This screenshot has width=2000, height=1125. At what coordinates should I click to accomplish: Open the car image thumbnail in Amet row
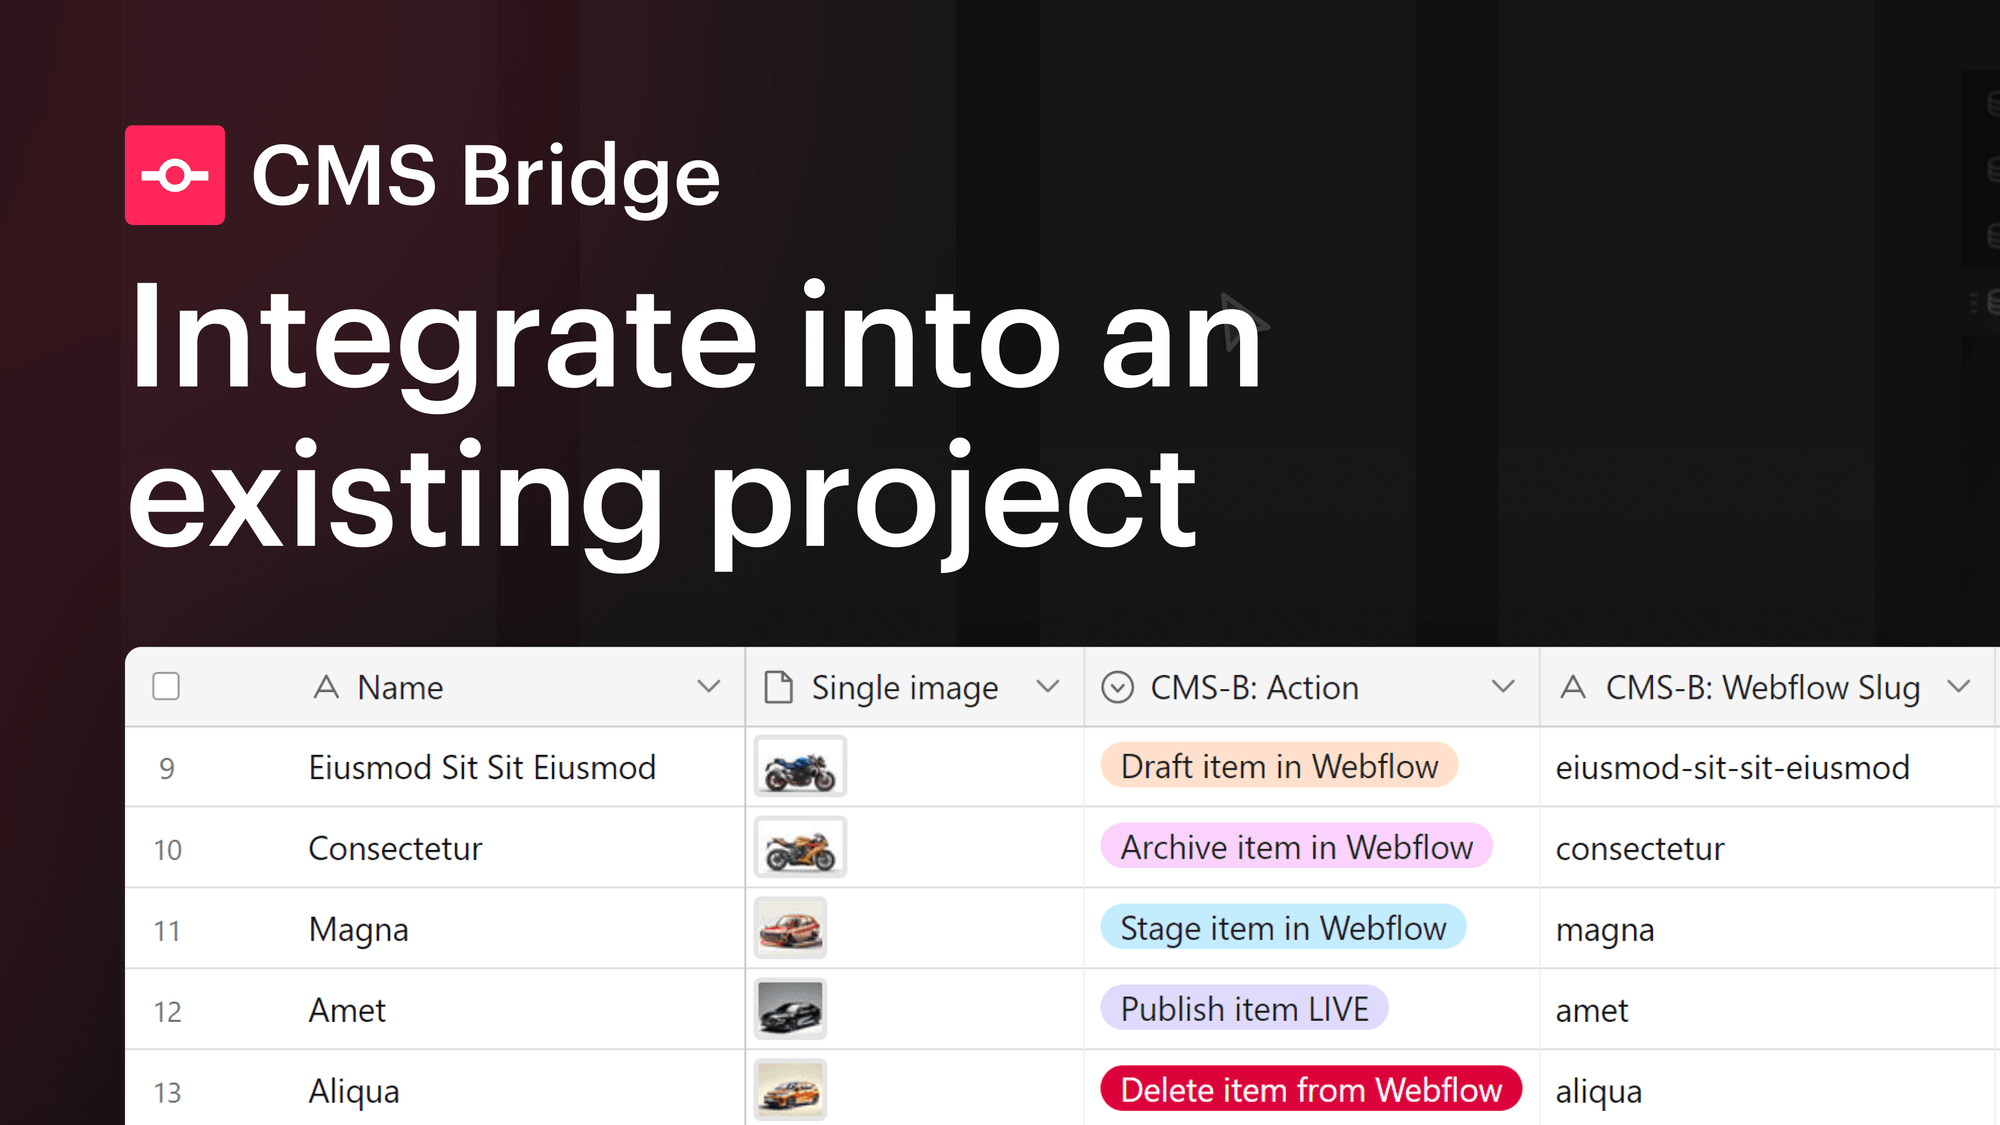(x=790, y=1009)
